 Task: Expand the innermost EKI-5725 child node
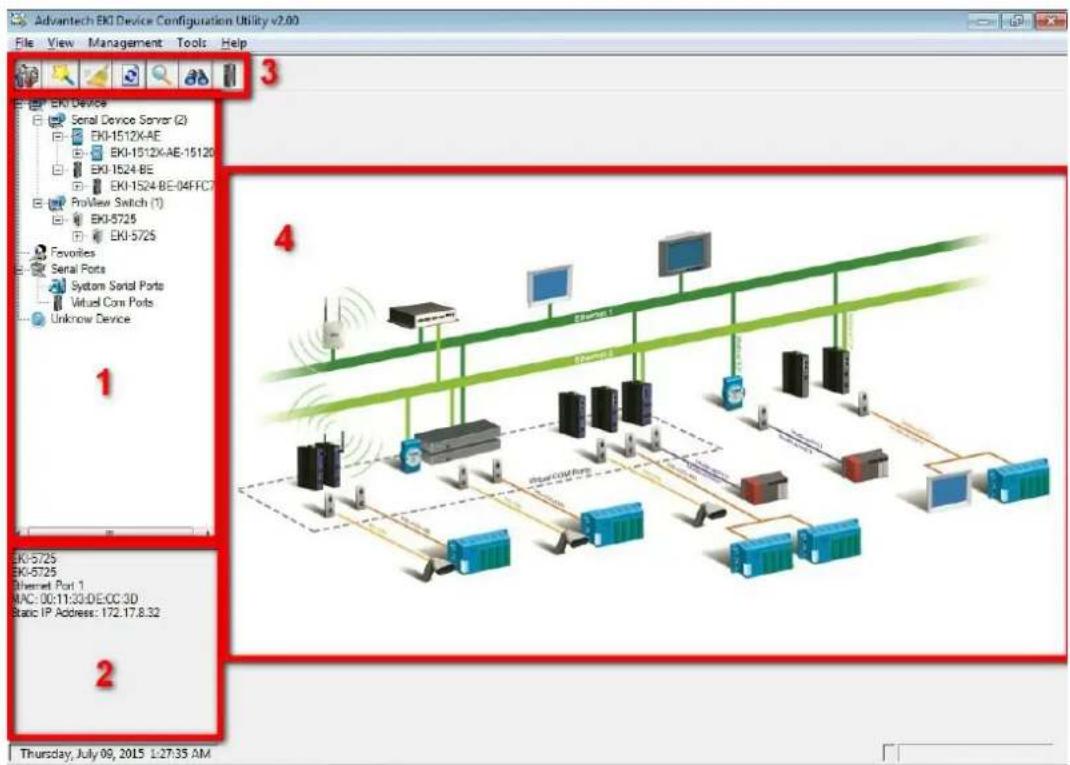pyautogui.click(x=78, y=236)
